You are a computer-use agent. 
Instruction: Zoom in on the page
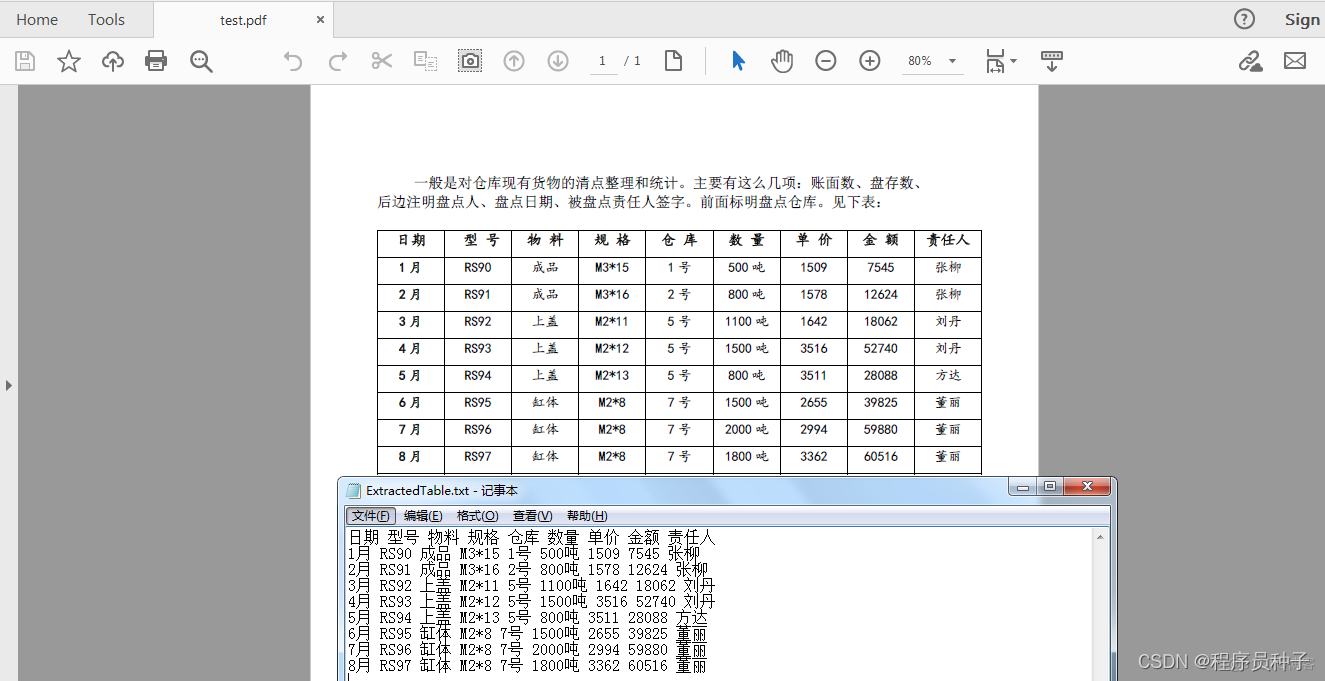click(869, 61)
